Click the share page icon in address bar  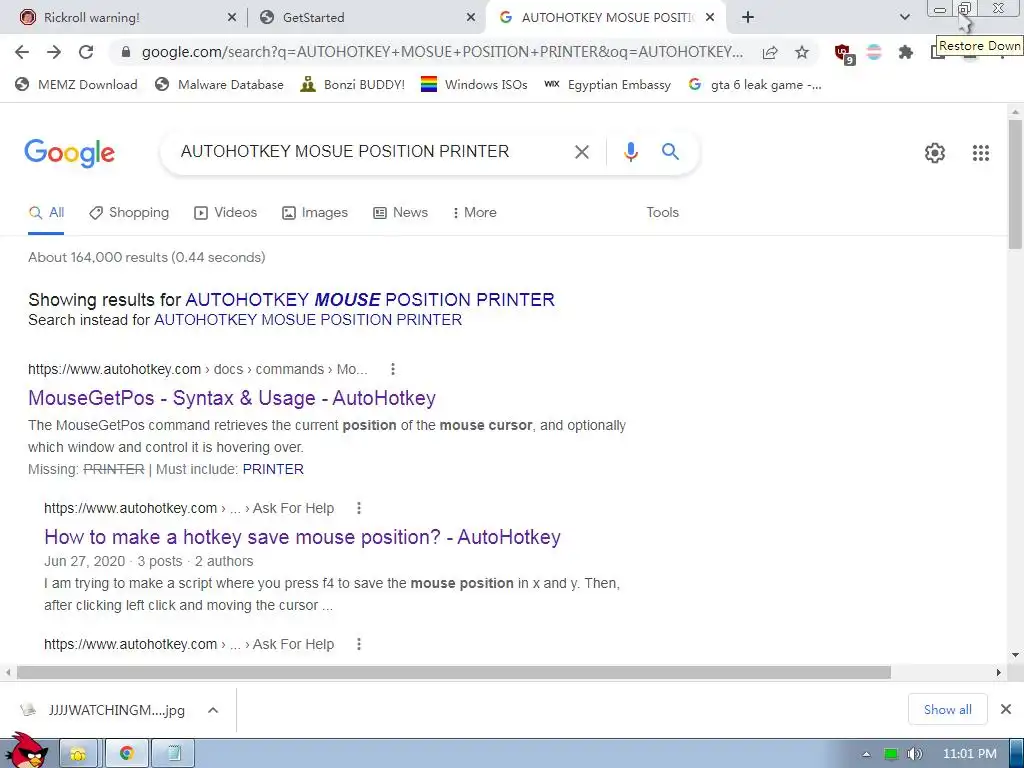770,52
